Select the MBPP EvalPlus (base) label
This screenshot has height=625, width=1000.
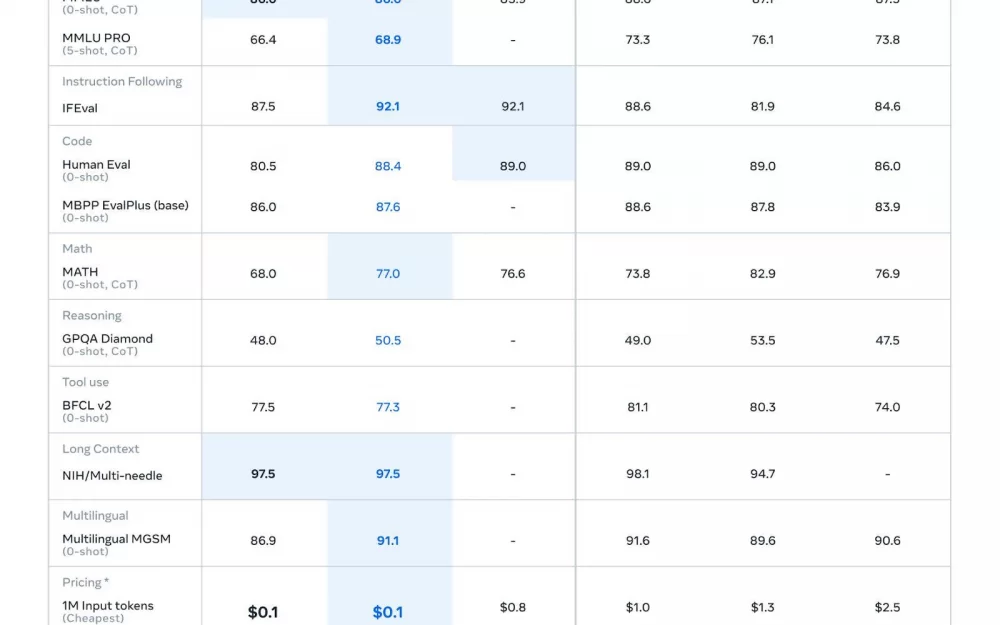pos(125,205)
